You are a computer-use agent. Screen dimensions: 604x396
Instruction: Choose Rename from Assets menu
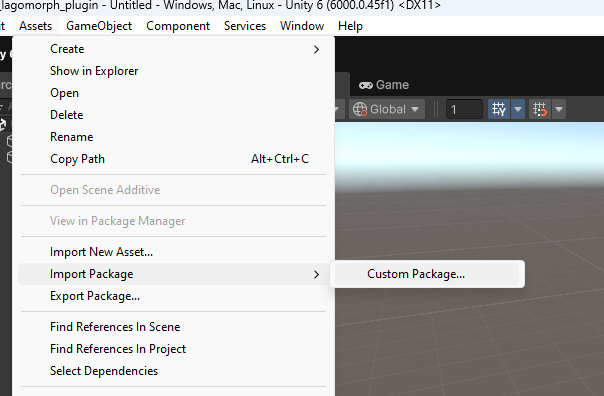point(173,137)
